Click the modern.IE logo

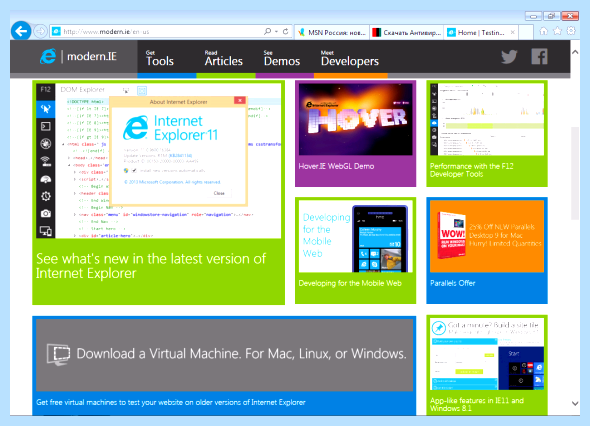click(78, 56)
